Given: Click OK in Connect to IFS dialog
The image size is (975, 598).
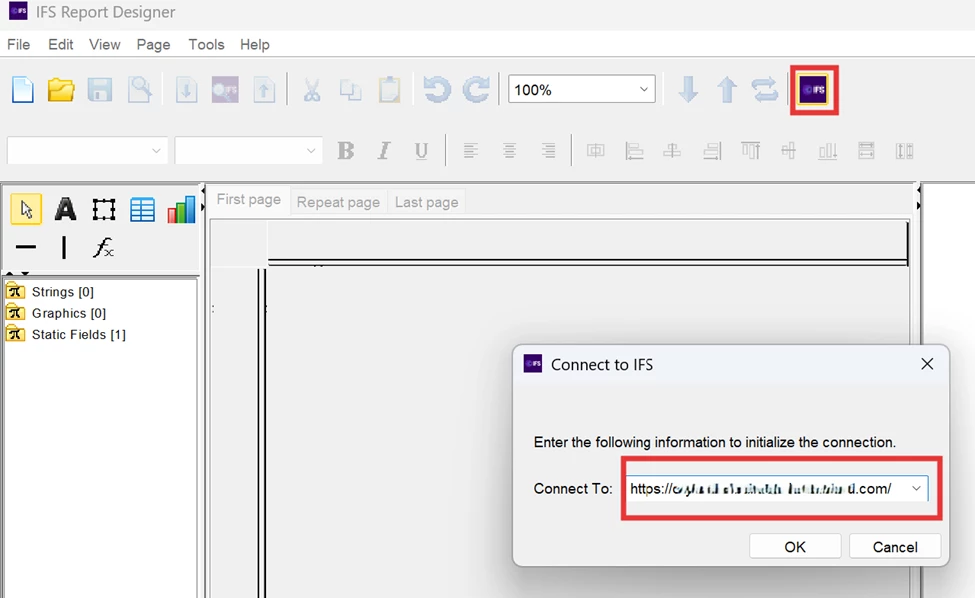Looking at the screenshot, I should [x=795, y=547].
